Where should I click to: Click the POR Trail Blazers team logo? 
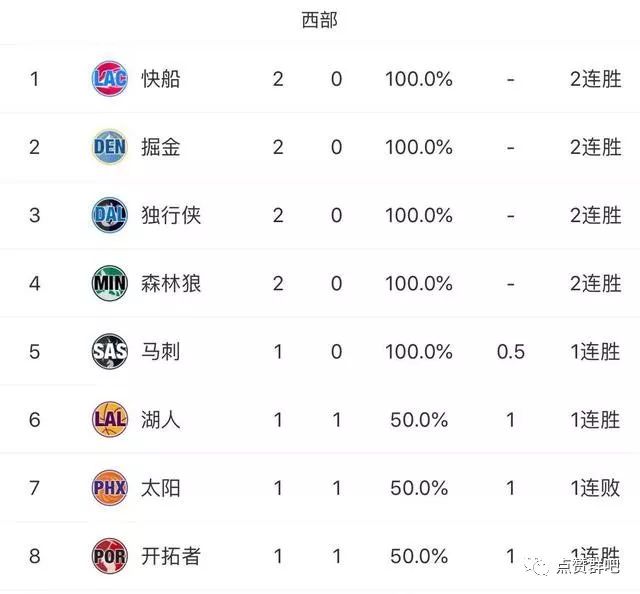pos(110,556)
